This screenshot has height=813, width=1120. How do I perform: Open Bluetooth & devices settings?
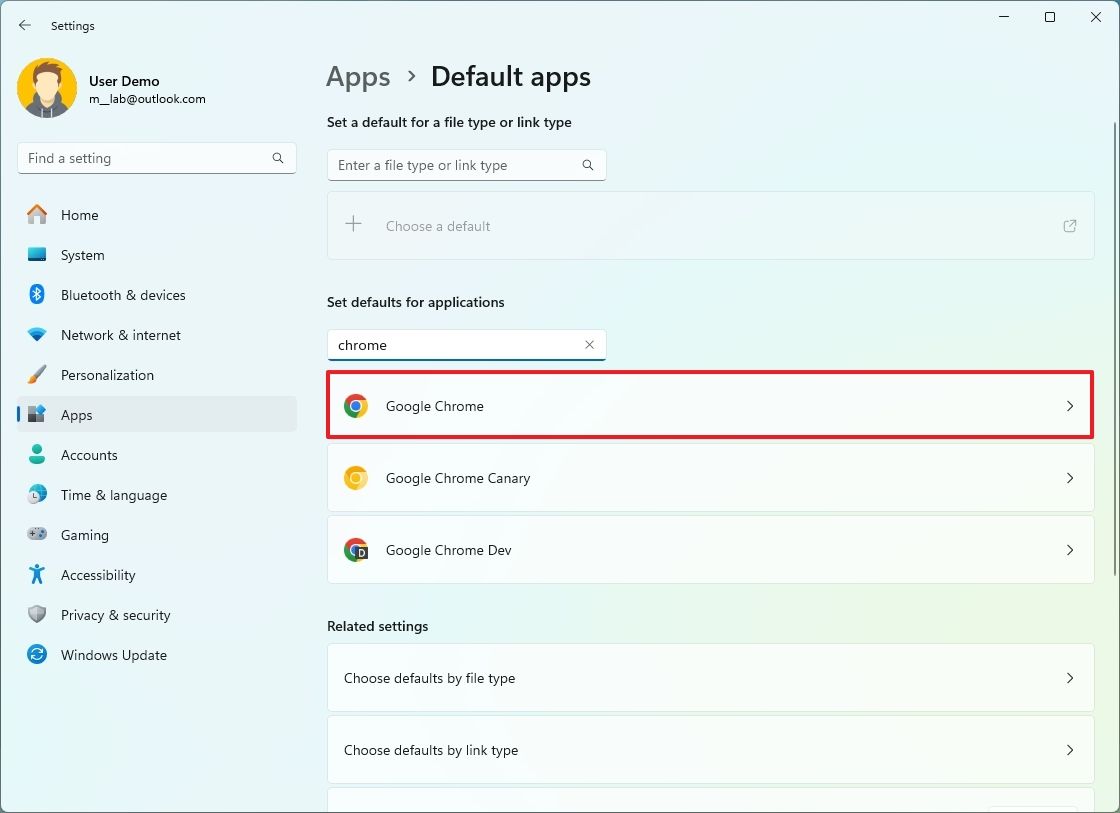37,295
